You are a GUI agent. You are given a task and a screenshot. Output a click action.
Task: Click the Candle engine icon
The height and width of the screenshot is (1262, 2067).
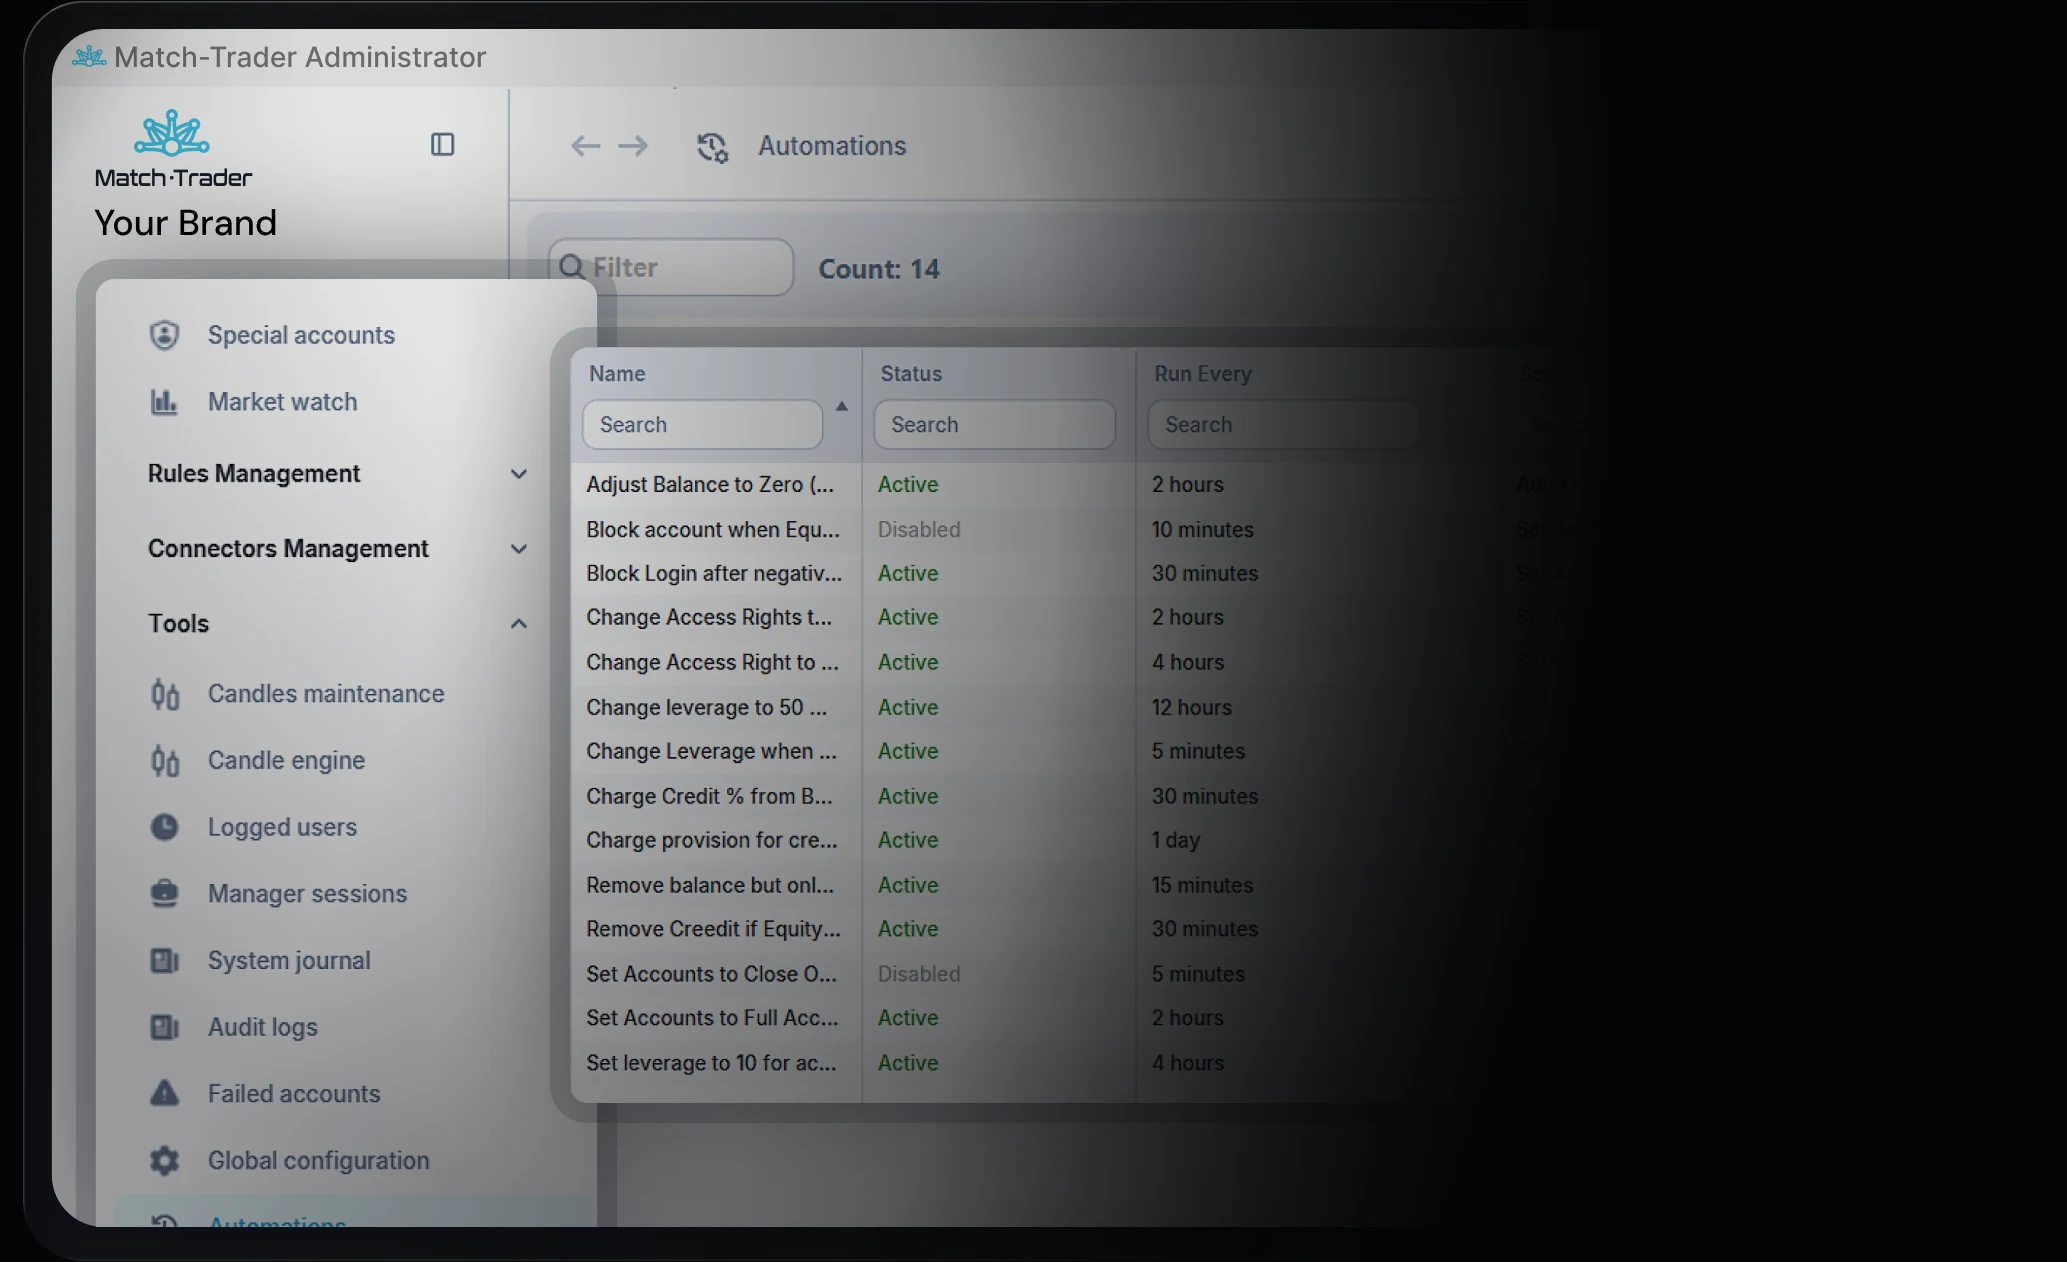[x=165, y=761]
